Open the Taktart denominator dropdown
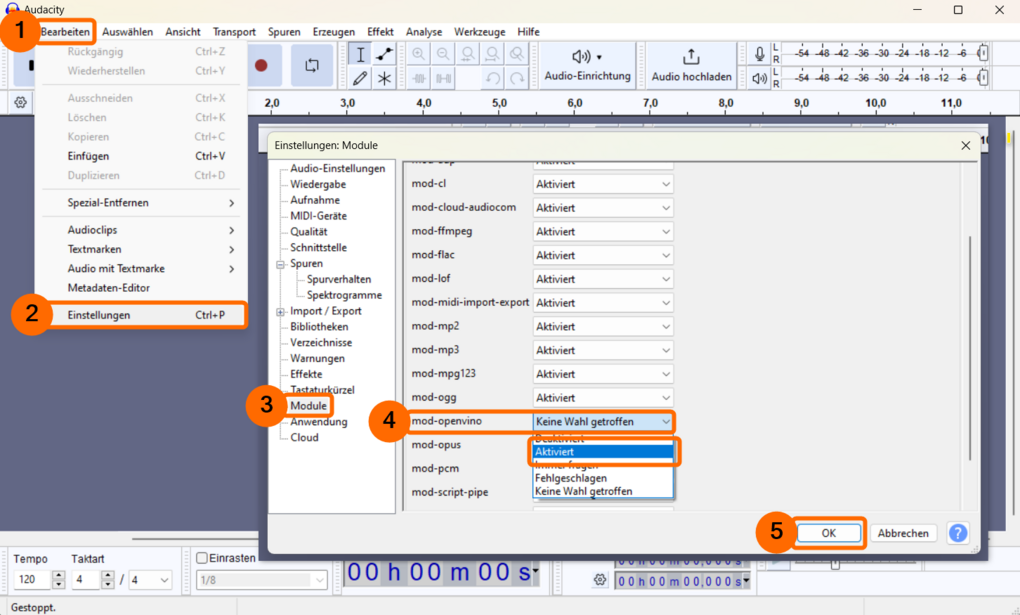The image size is (1020, 615). [150, 579]
